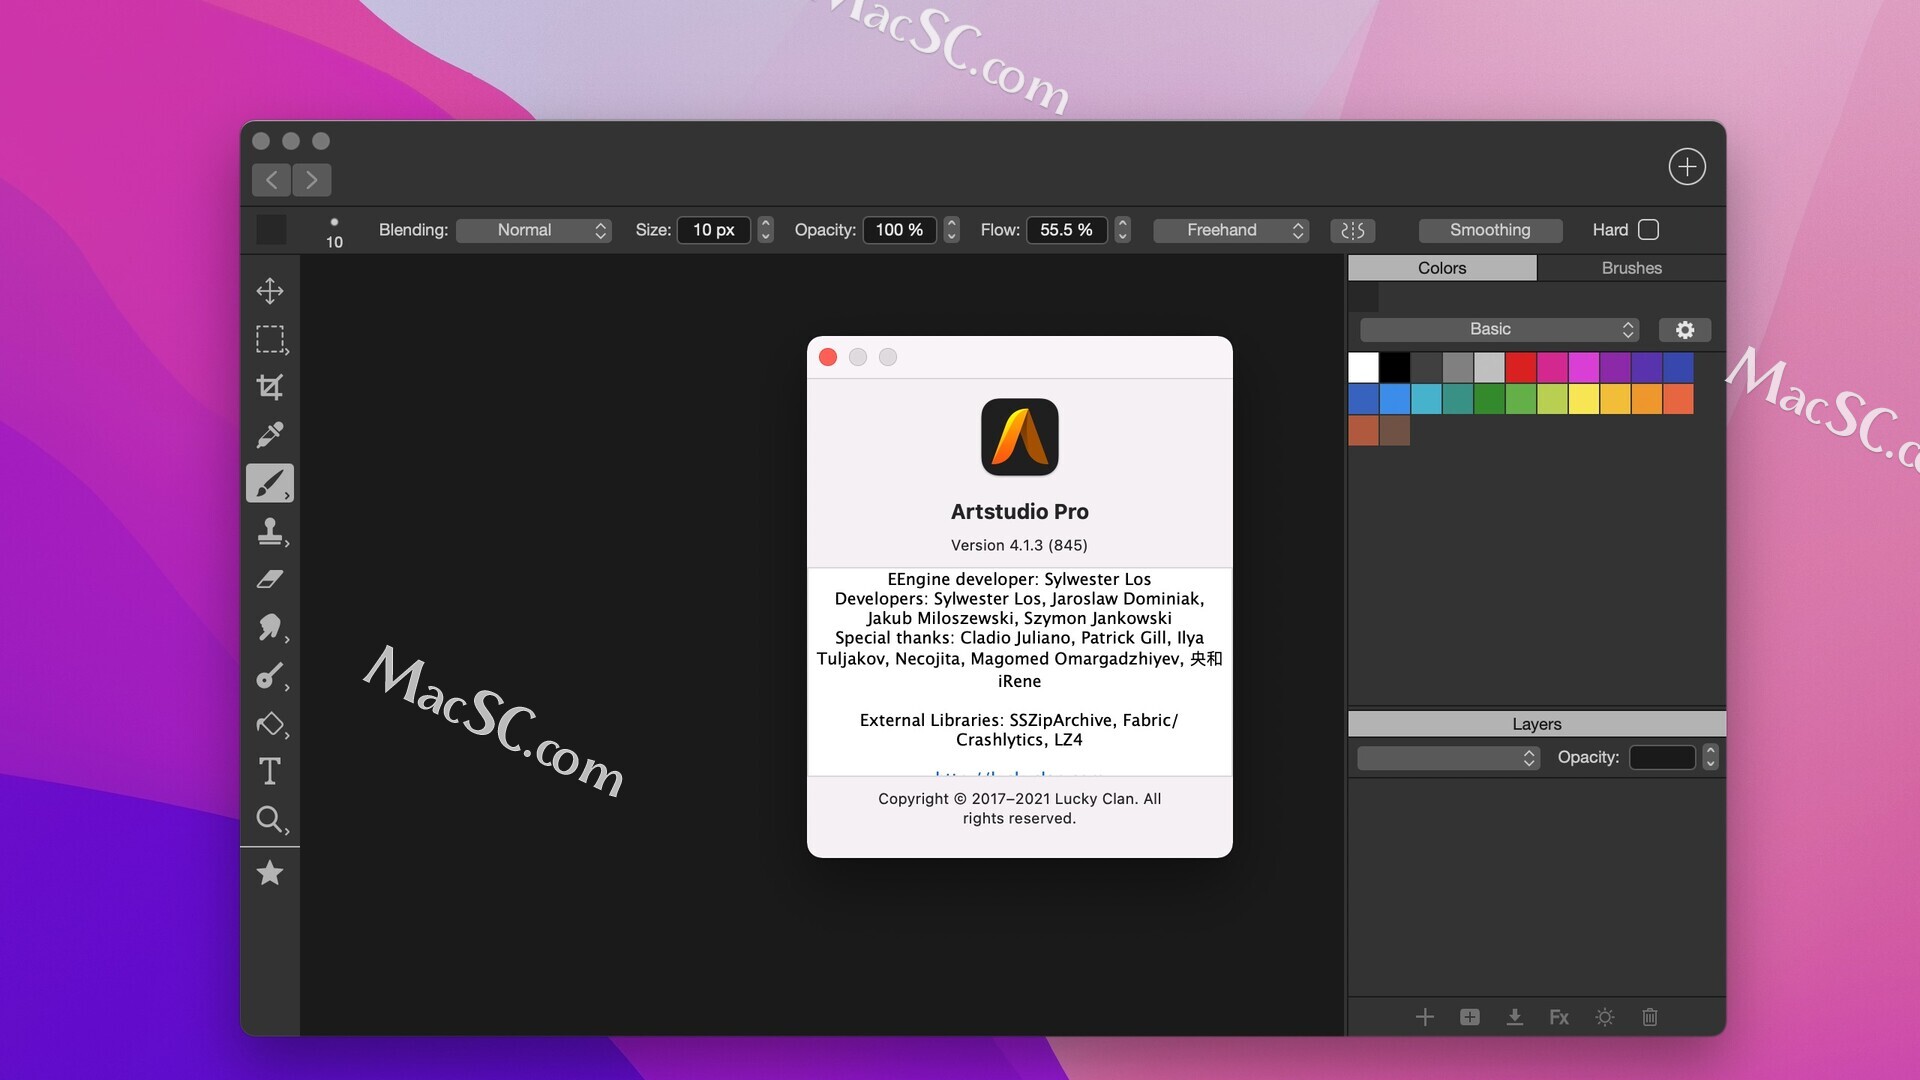
Task: Click the Smoothing button
Action: point(1490,231)
